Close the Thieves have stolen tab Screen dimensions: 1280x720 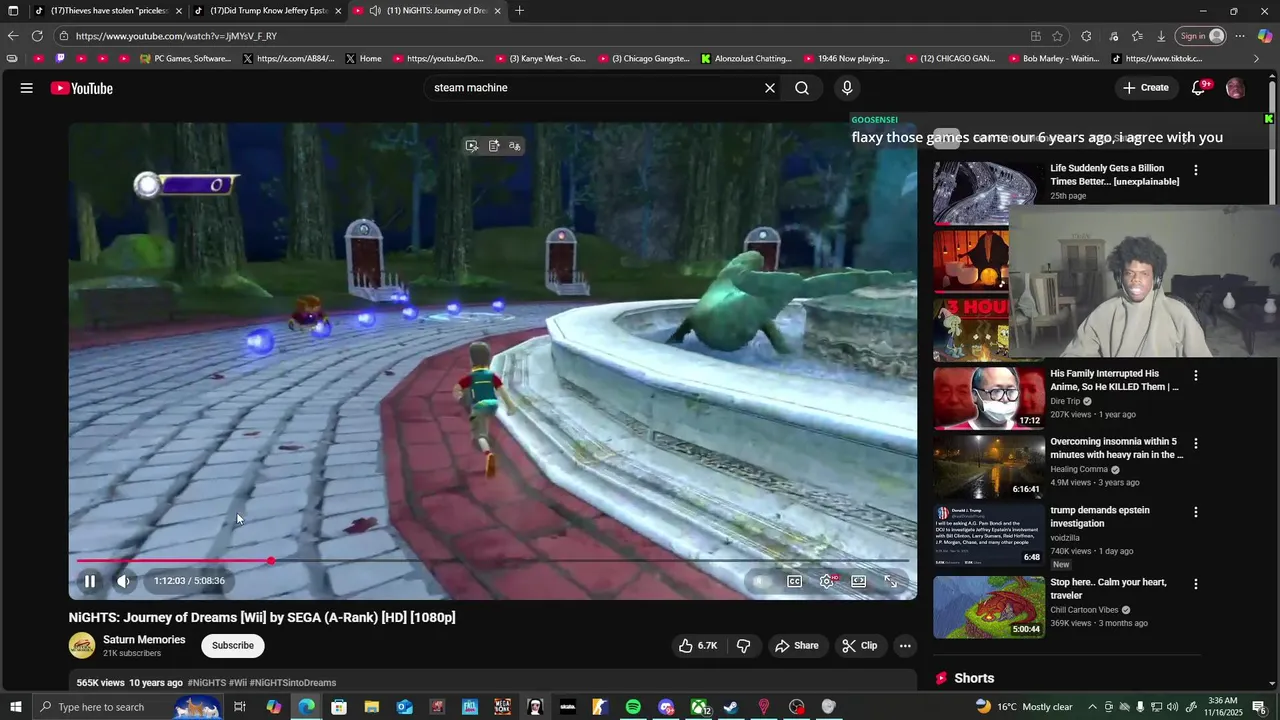tap(179, 11)
